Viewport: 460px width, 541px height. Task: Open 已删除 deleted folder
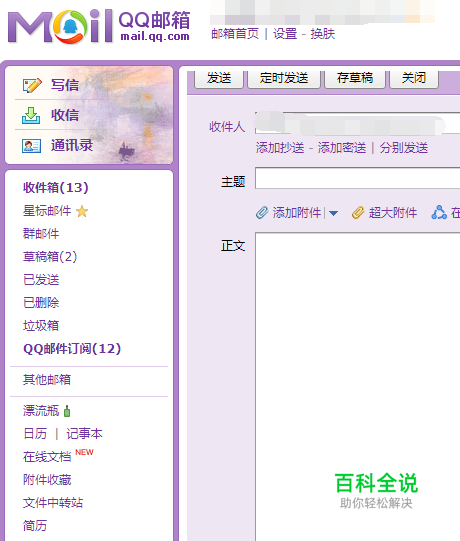pyautogui.click(x=41, y=303)
